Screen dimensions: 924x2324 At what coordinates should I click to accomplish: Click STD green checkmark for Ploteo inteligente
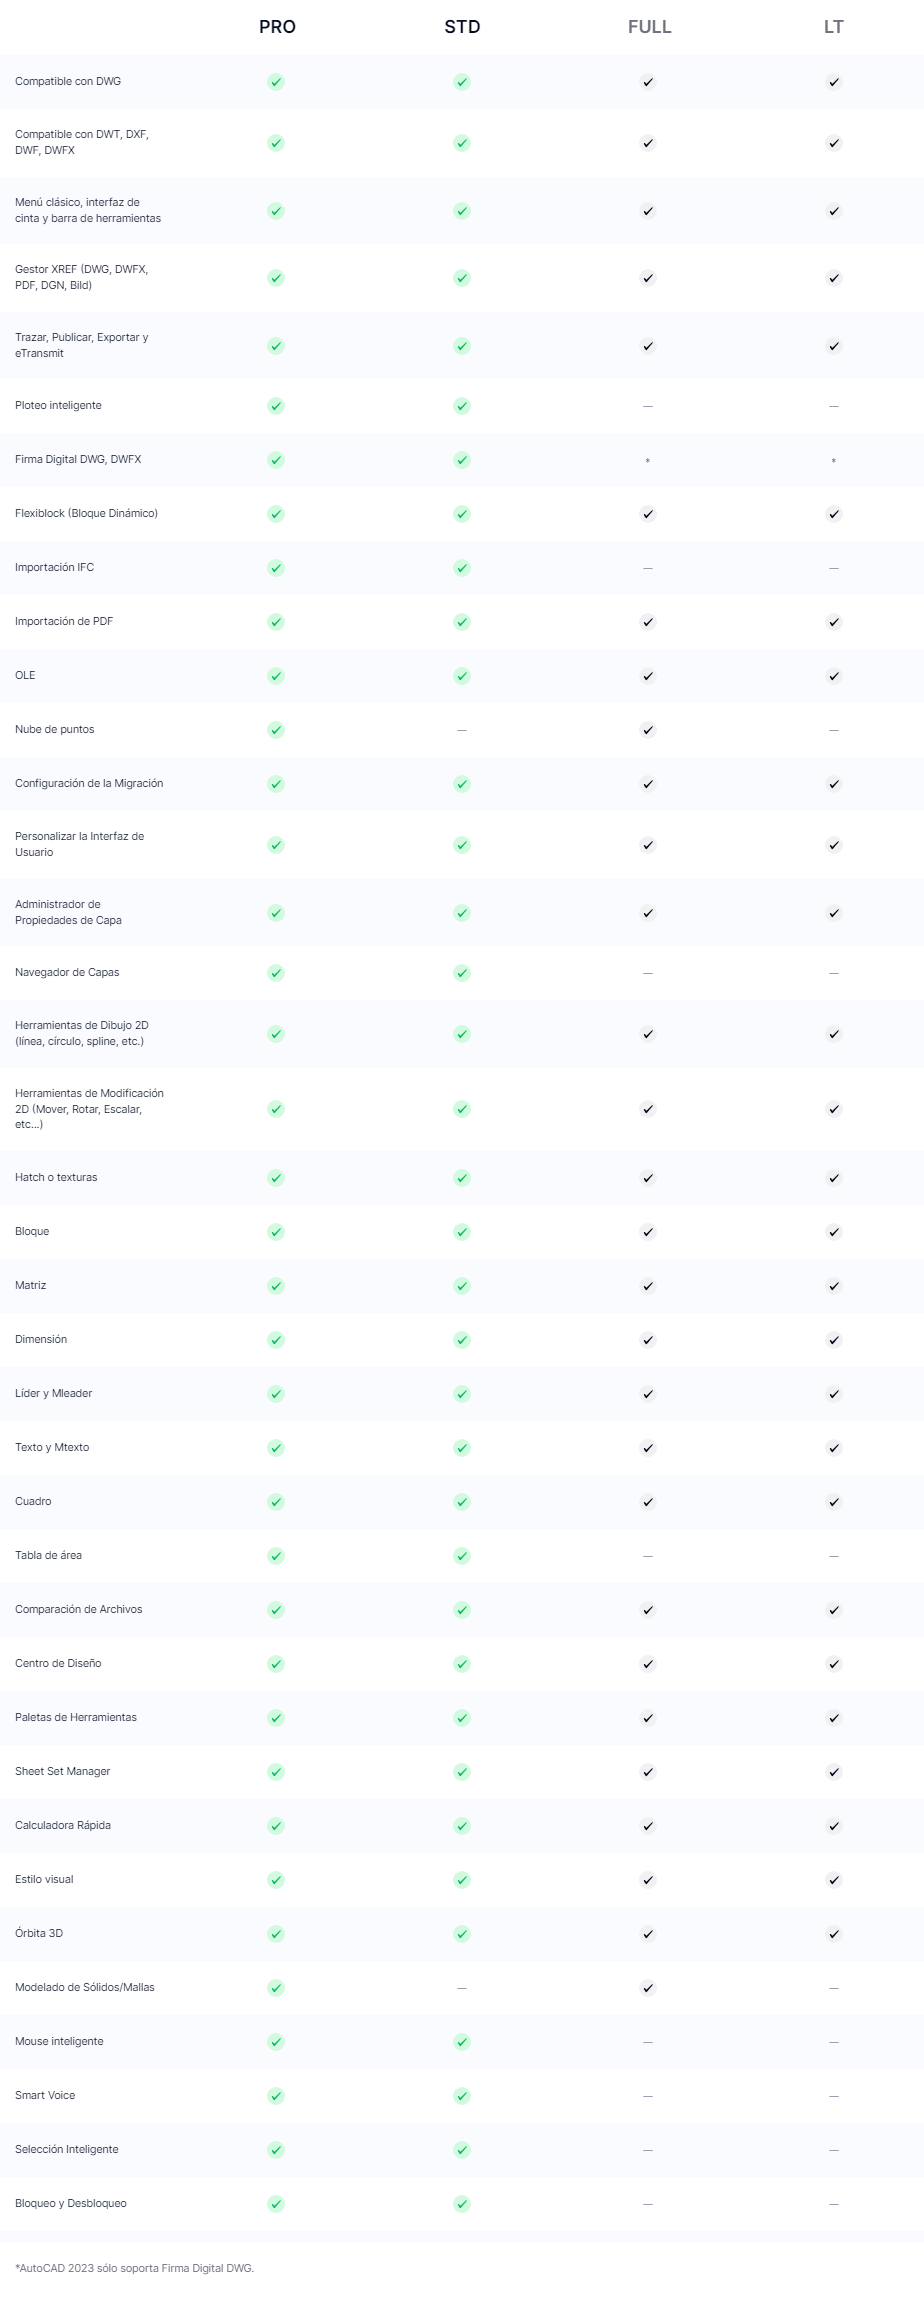pos(462,406)
